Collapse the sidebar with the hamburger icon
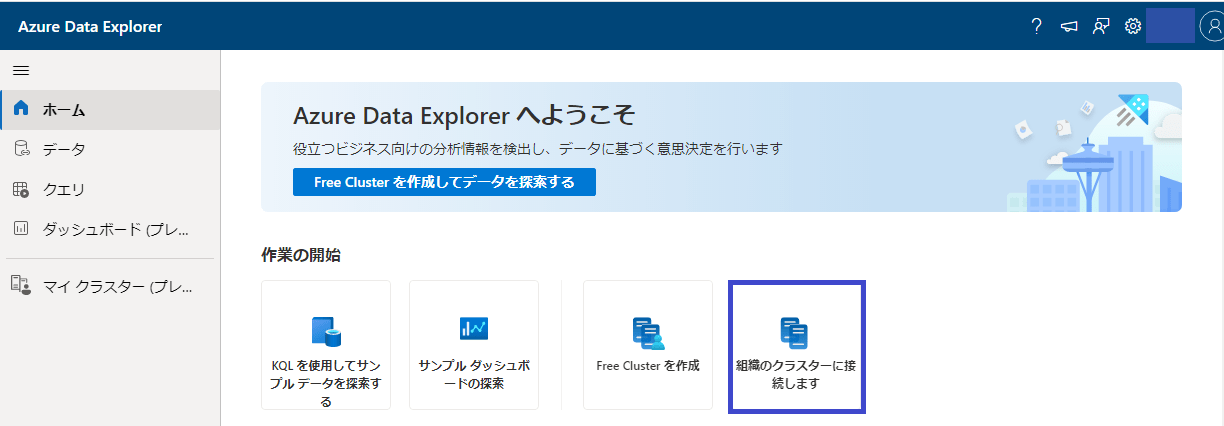The image size is (1224, 426). 20,70
